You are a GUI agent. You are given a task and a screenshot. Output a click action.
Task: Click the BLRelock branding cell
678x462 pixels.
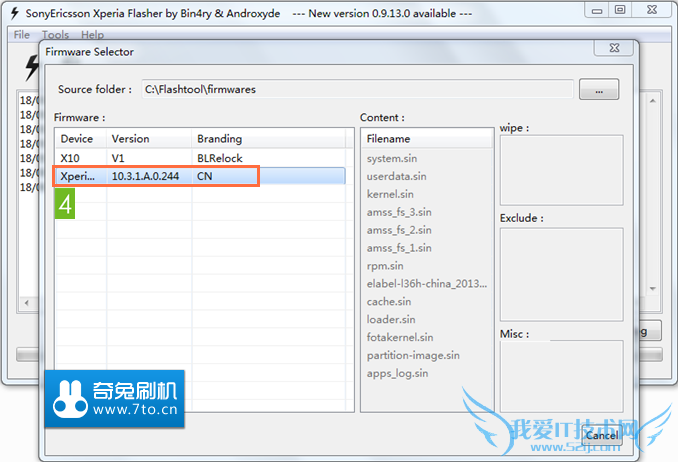220,158
